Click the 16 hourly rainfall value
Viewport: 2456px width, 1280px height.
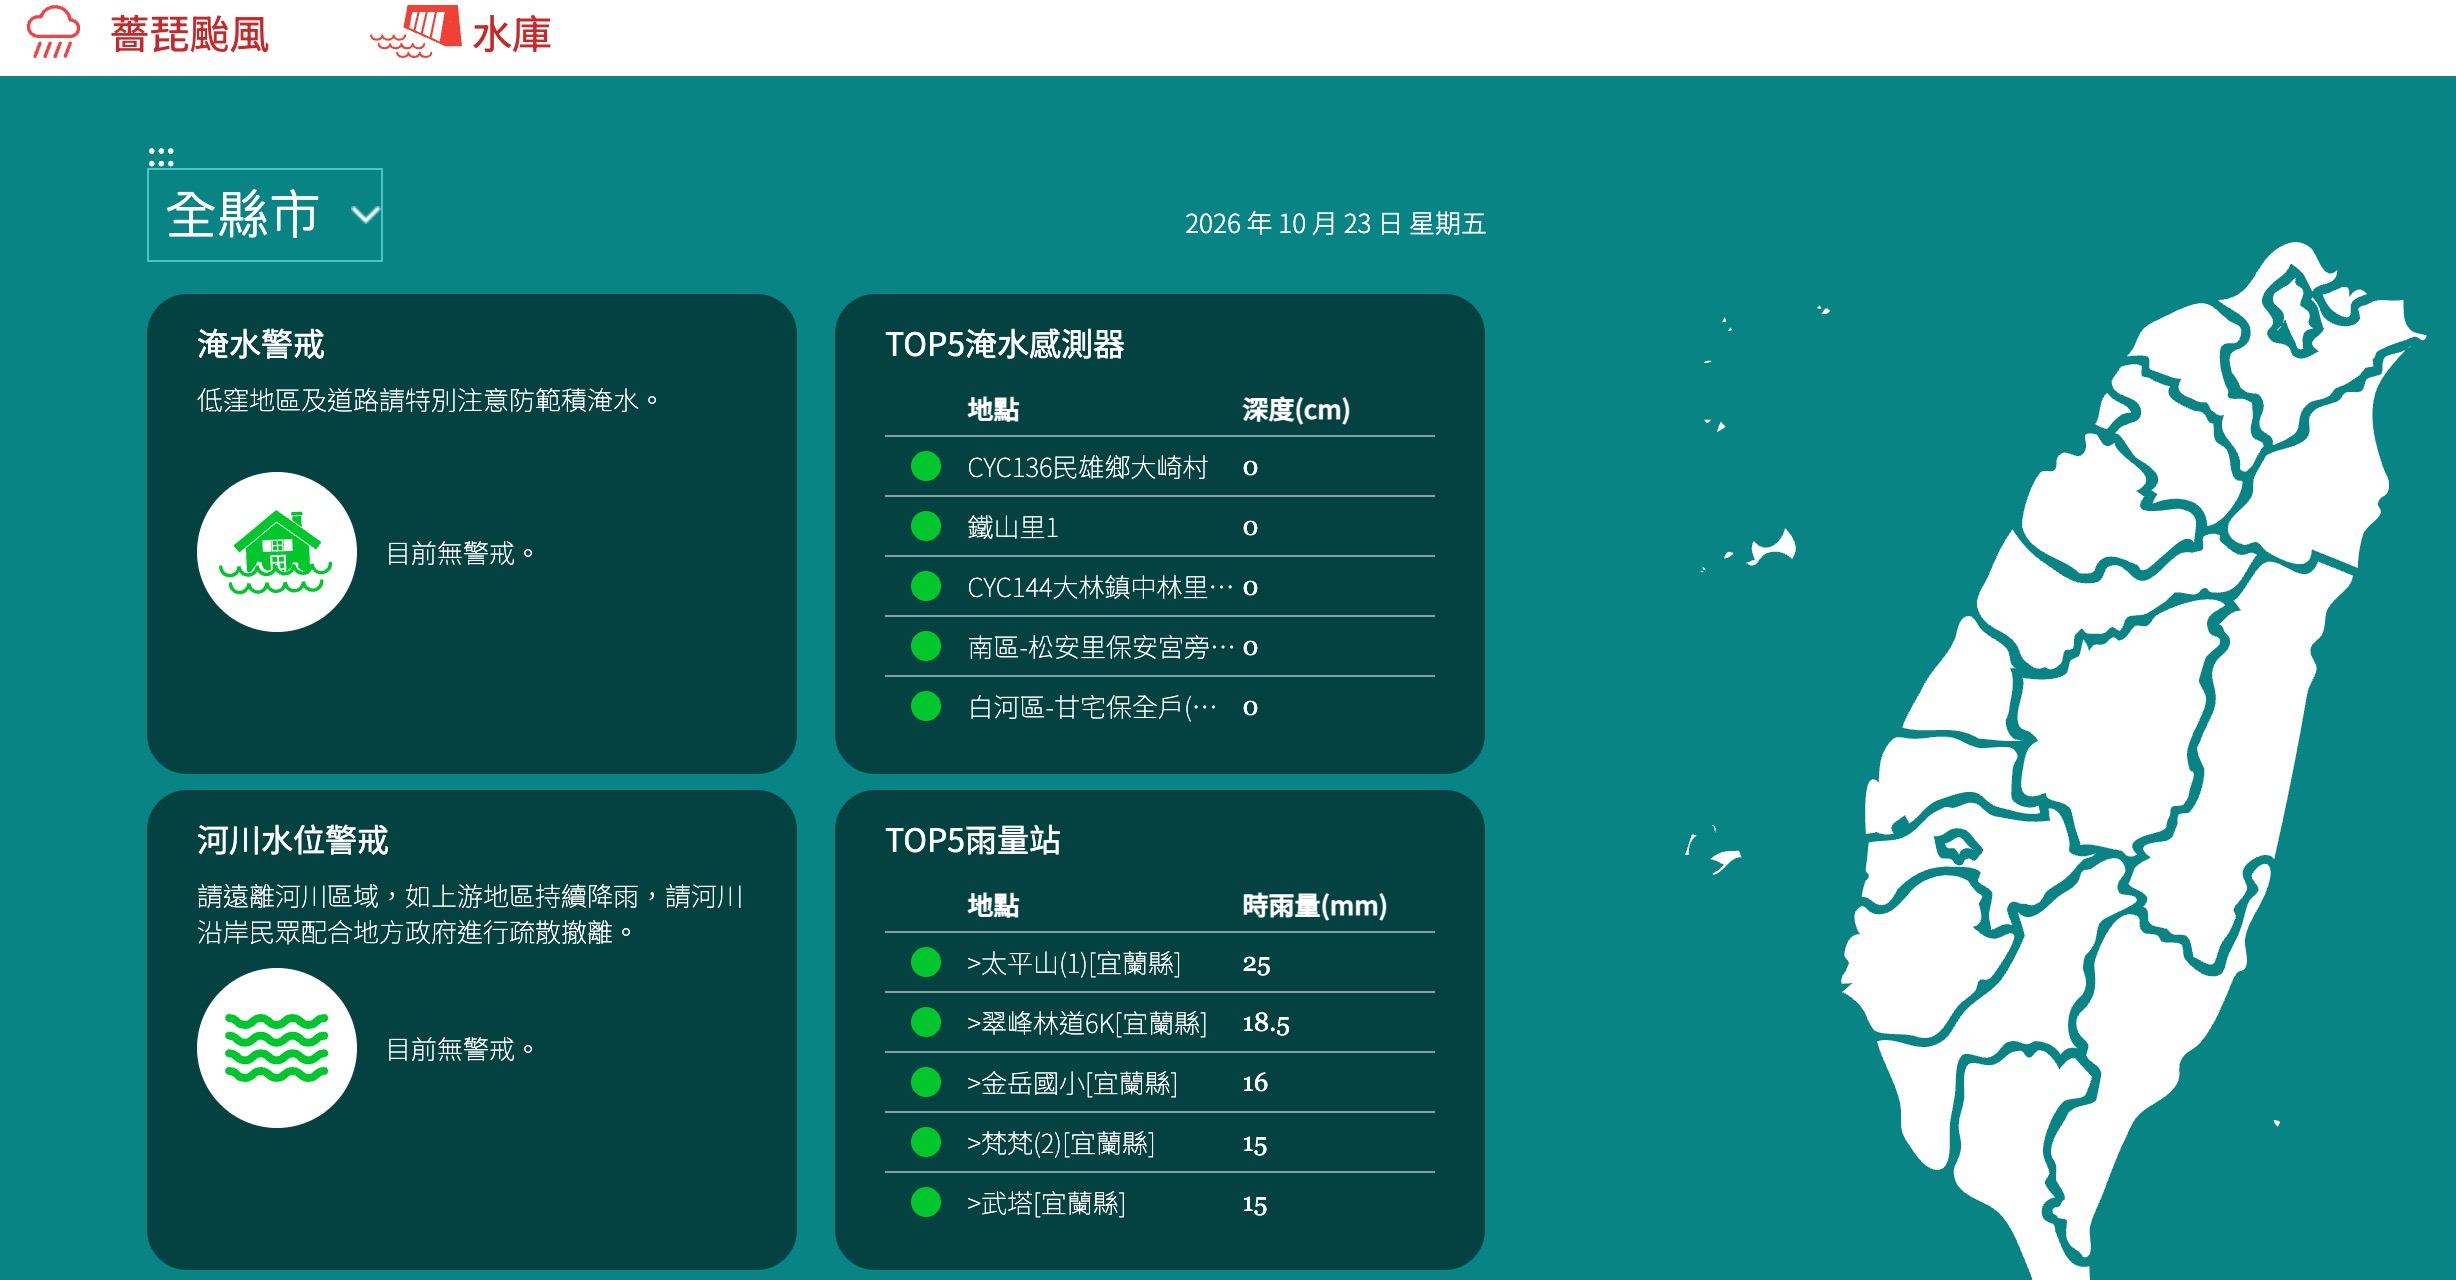pos(1255,1083)
